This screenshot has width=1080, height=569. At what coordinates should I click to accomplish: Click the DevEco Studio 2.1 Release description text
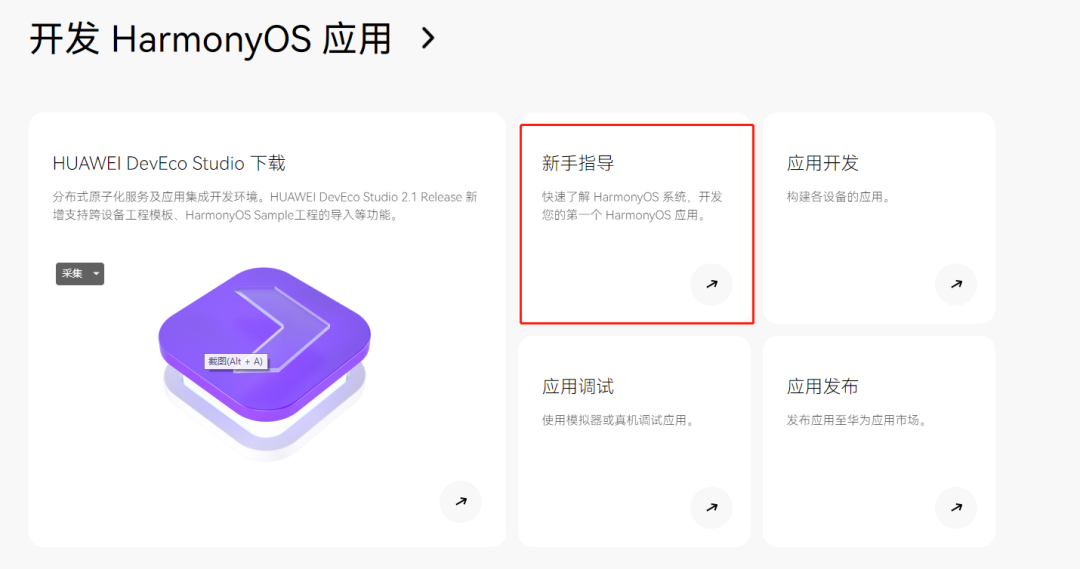(x=265, y=206)
